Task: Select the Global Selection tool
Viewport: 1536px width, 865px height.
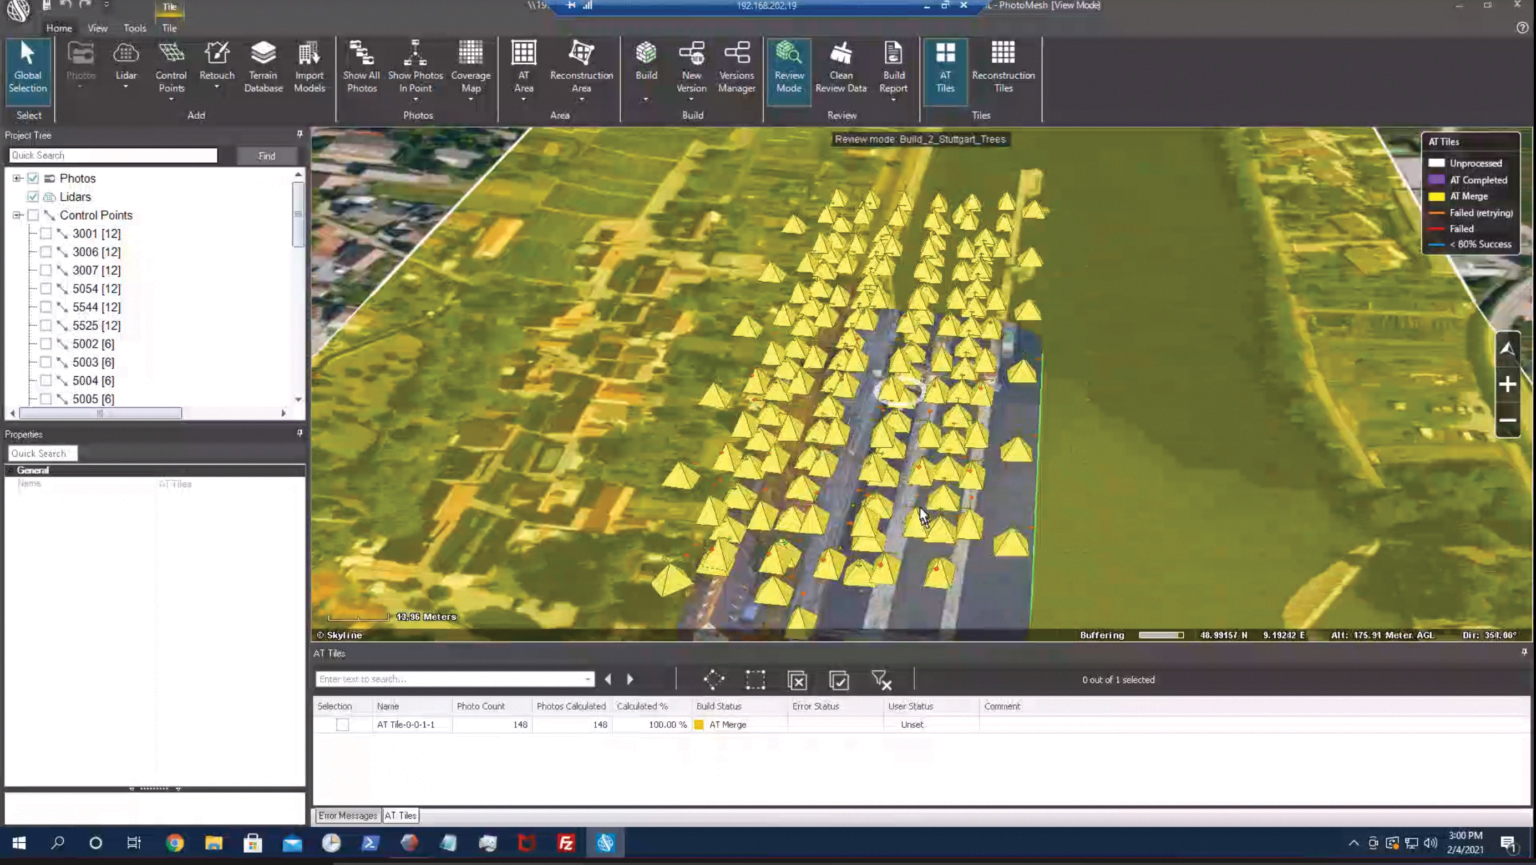Action: pyautogui.click(x=28, y=66)
